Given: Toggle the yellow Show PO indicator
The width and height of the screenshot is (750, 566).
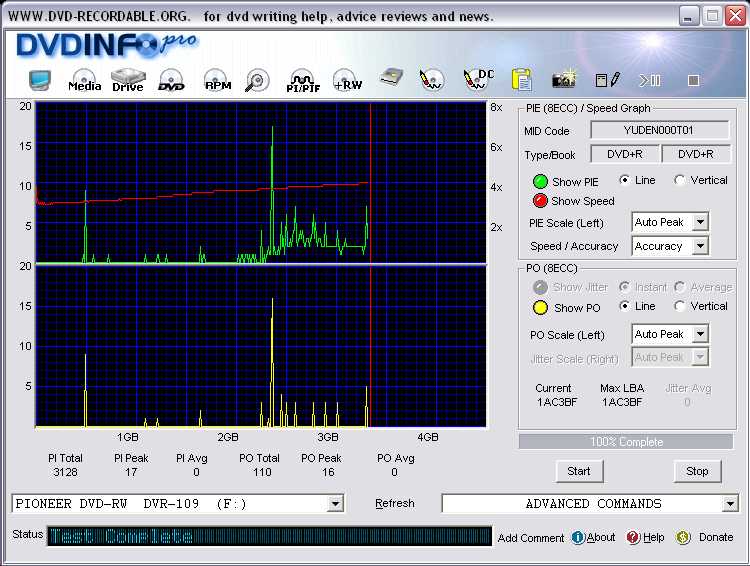Looking at the screenshot, I should [x=540, y=308].
